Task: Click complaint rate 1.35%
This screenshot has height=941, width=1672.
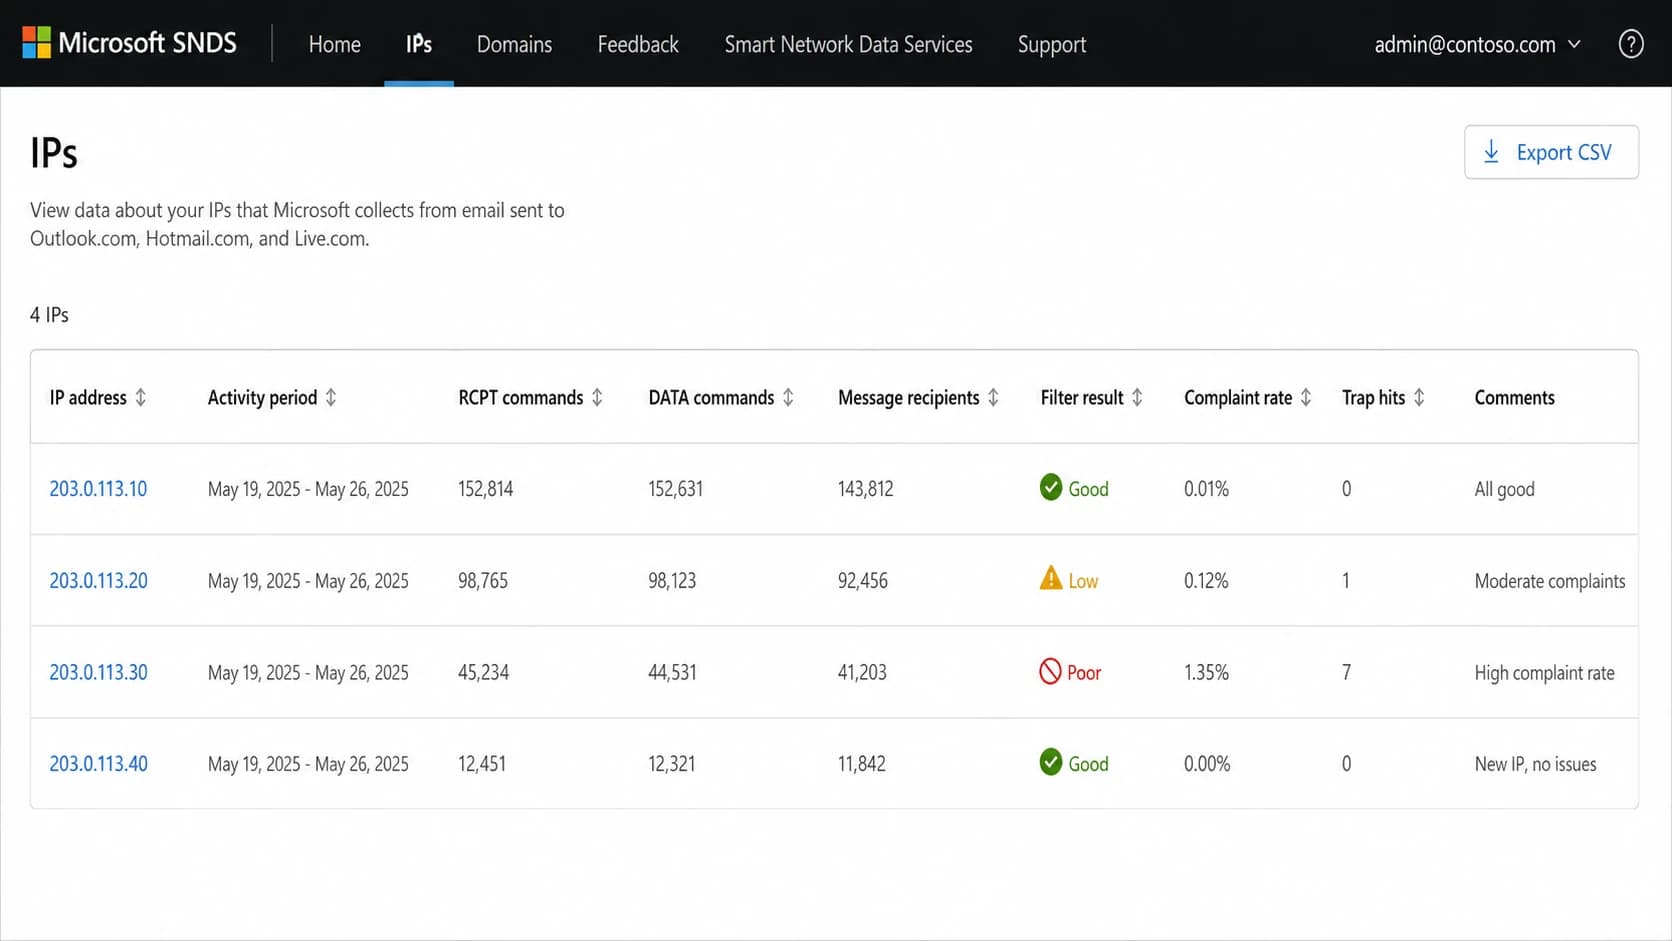Action: tap(1206, 673)
